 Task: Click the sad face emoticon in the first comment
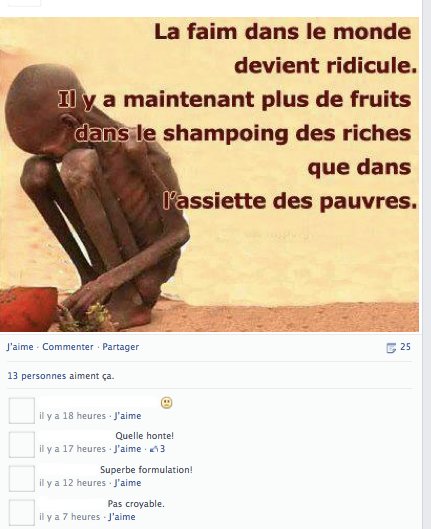tap(166, 403)
